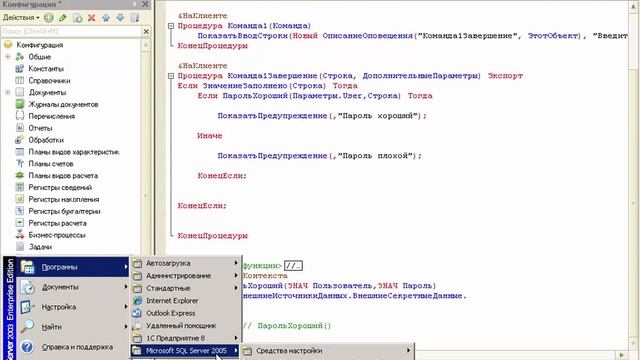640x360 pixels.
Task: Click the Обработки icon in tree
Action: pyautogui.click(x=20, y=140)
